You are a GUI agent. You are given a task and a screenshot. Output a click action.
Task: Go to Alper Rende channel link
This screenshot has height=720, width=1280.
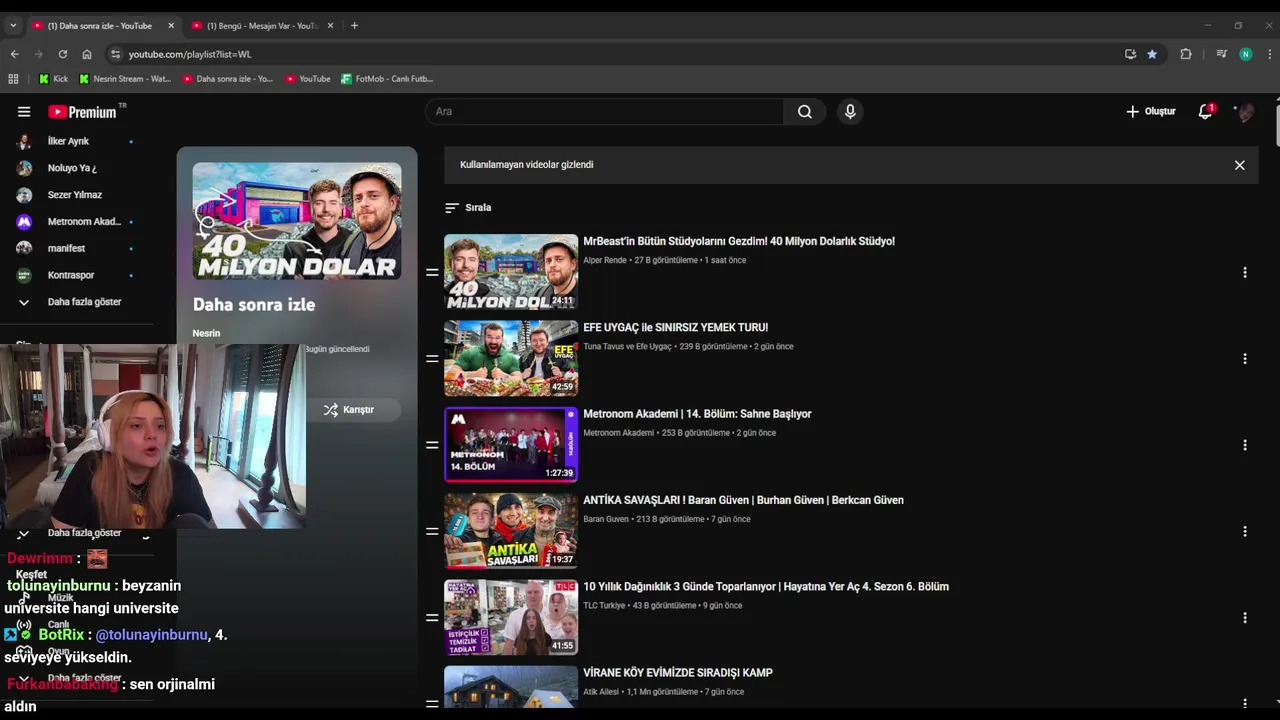[605, 260]
